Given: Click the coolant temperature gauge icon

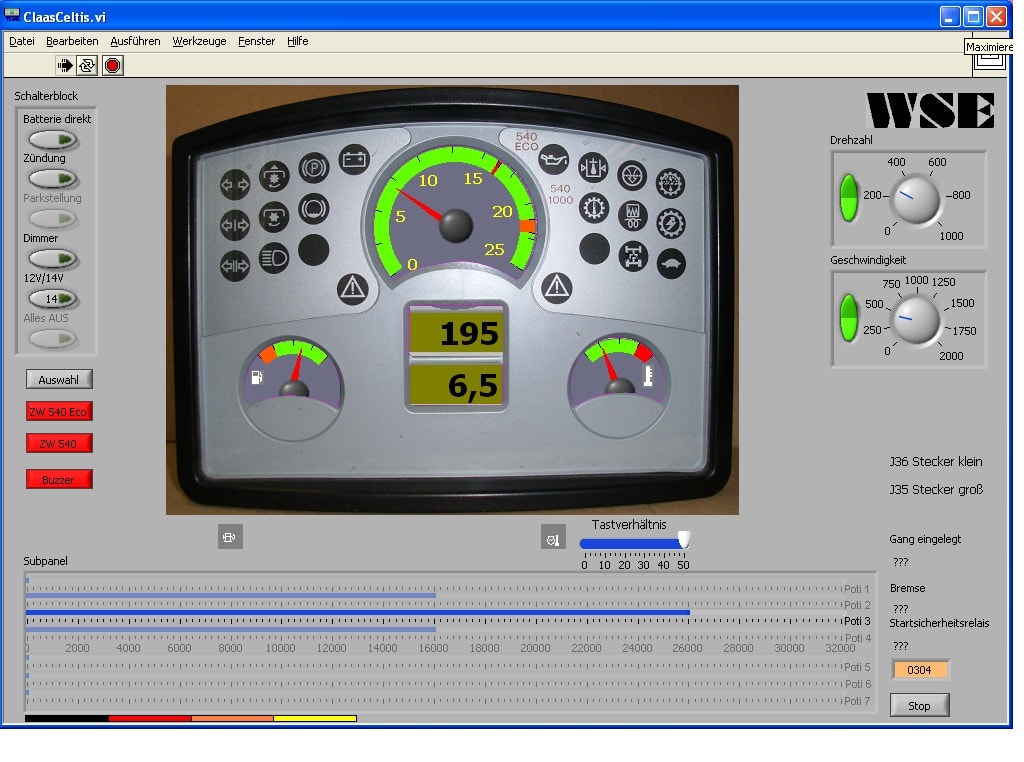Looking at the screenshot, I should coord(648,375).
